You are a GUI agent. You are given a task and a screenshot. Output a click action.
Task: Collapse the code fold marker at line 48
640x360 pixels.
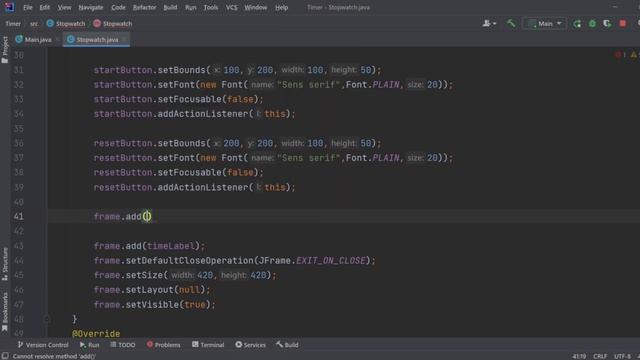tap(47, 319)
